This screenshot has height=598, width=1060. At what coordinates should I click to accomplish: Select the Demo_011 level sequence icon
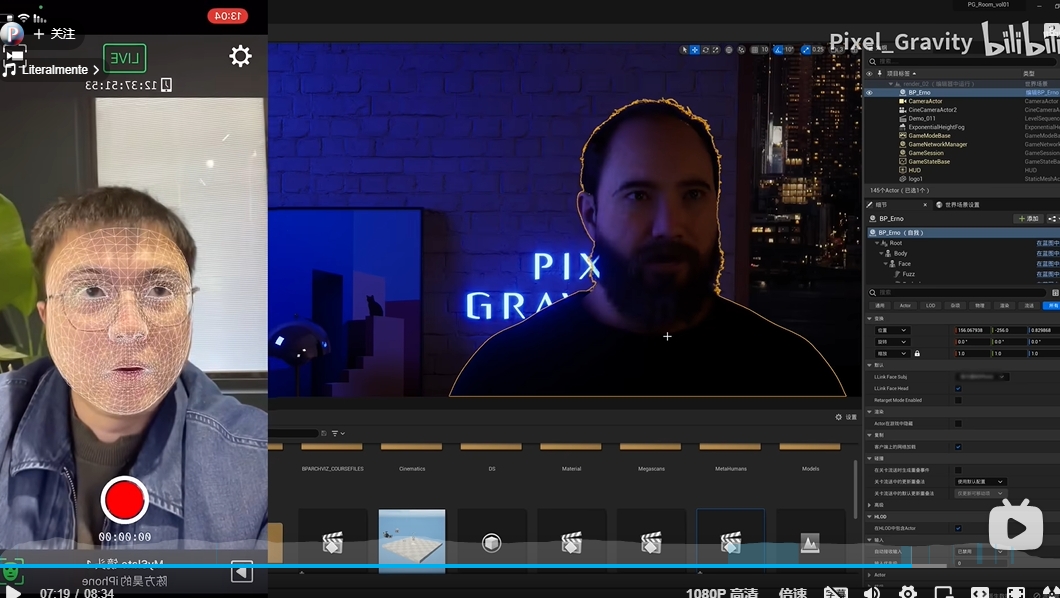coord(902,118)
